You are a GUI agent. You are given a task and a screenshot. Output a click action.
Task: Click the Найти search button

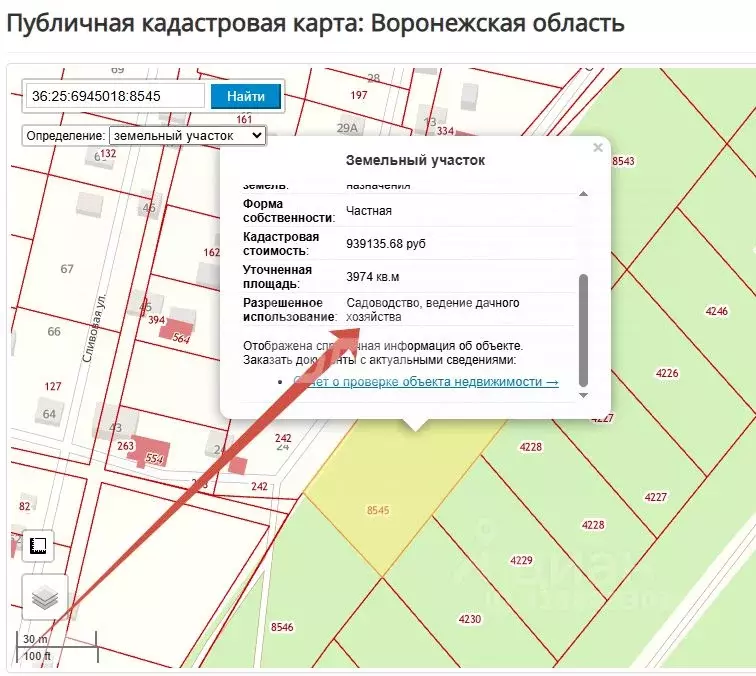[246, 96]
